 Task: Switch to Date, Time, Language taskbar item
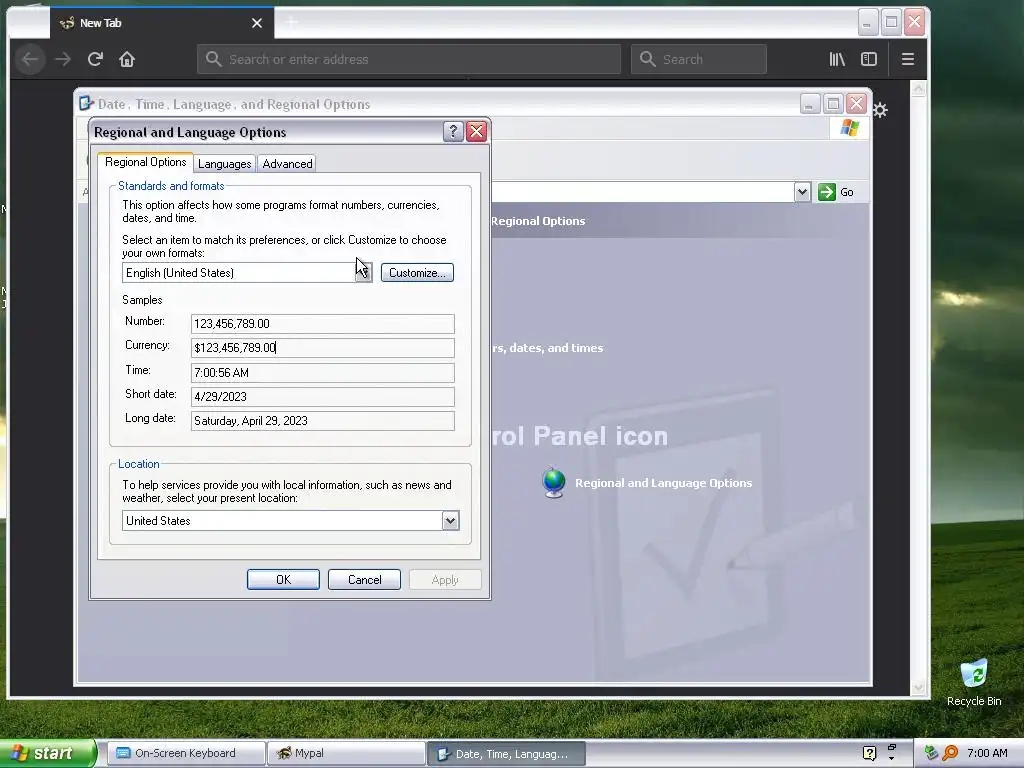(x=505, y=753)
